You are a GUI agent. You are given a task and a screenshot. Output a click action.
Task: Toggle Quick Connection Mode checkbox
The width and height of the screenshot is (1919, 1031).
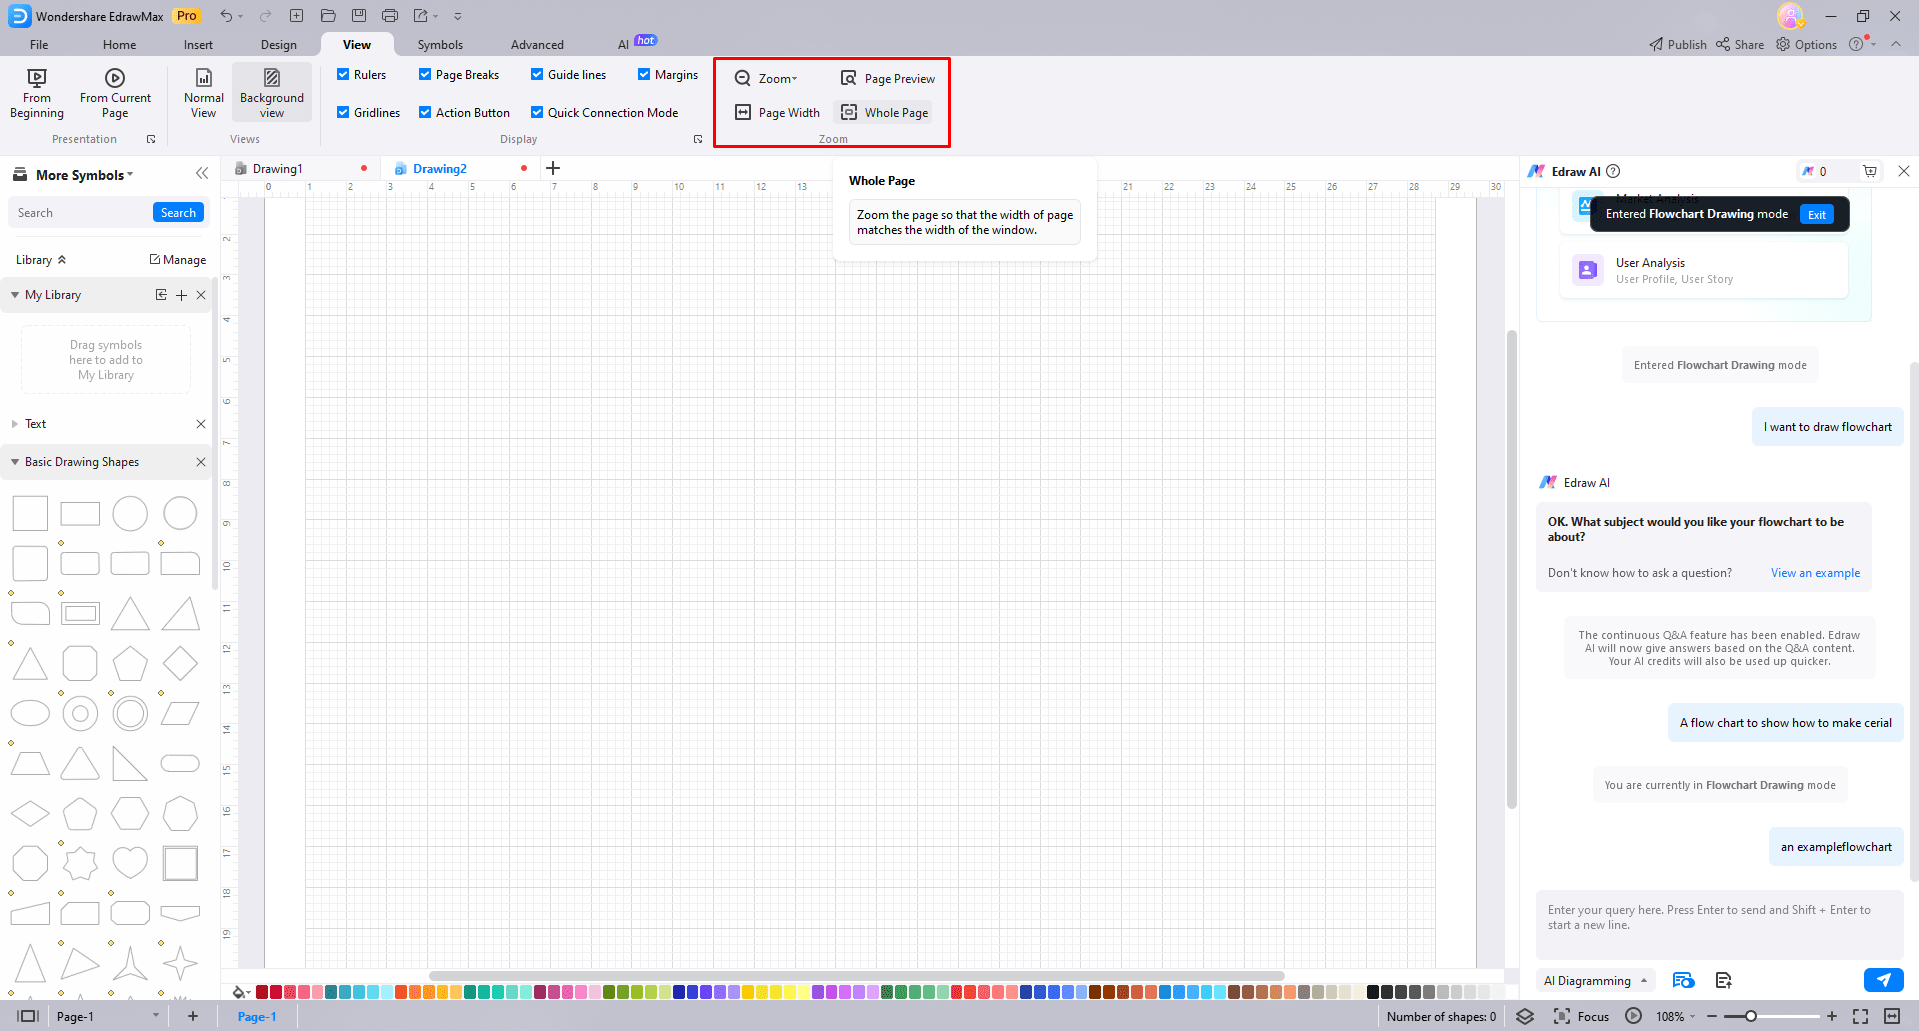[537, 113]
